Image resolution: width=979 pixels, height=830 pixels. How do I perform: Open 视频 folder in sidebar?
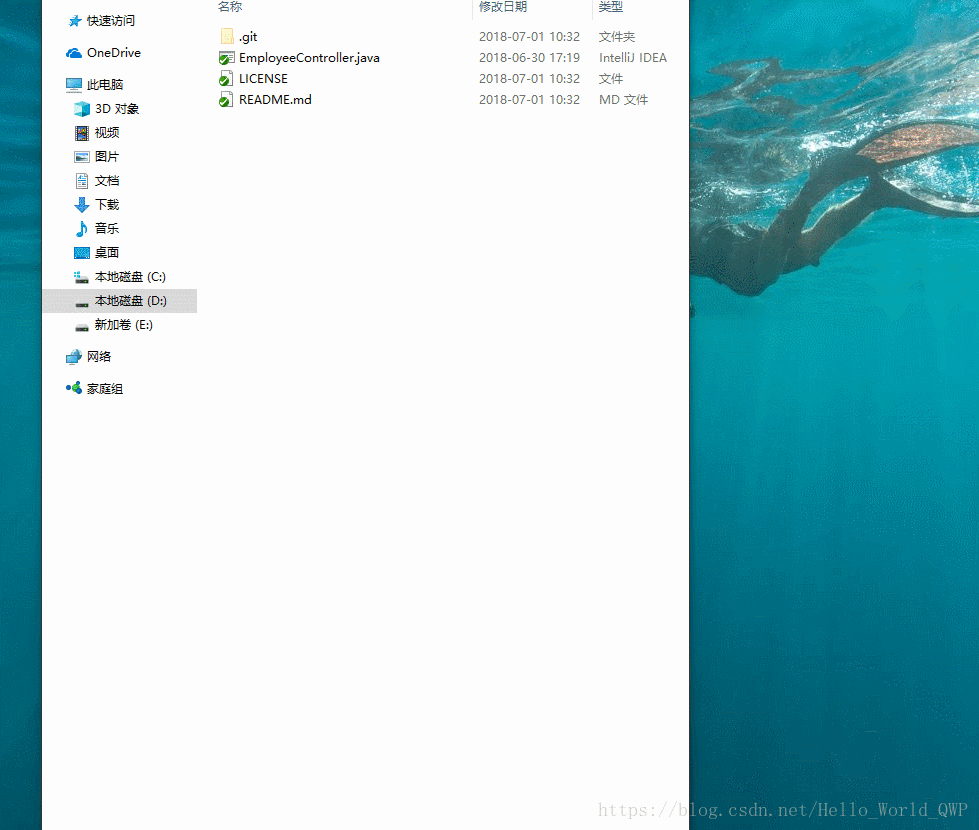click(107, 132)
